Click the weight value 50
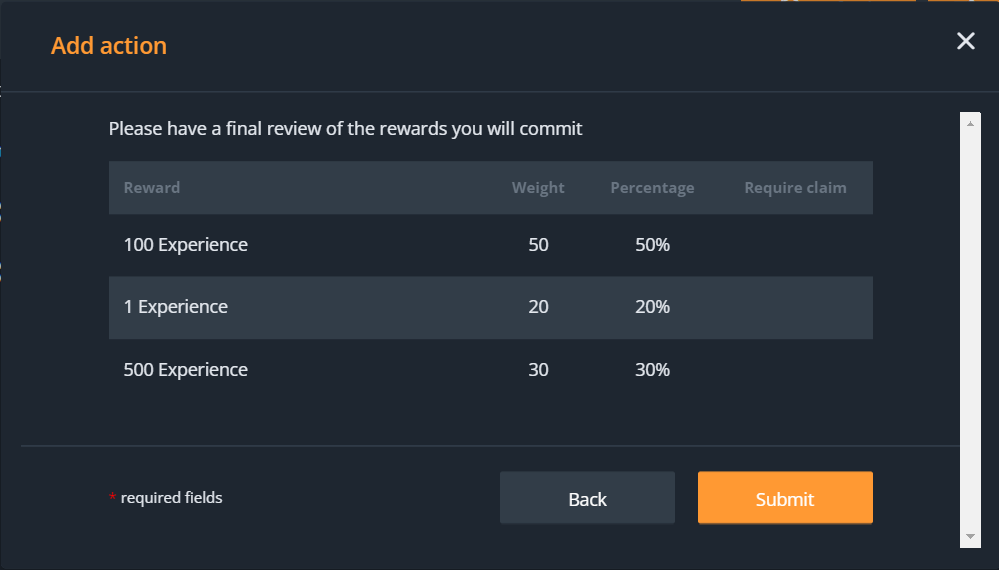999x570 pixels. click(538, 245)
